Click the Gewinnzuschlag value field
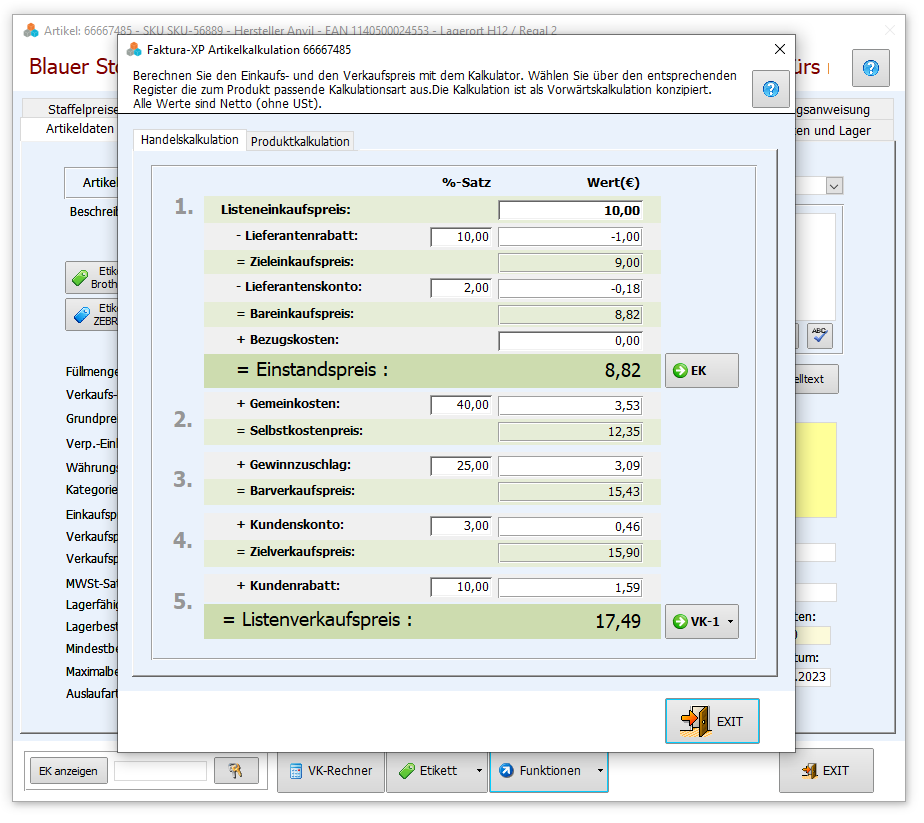 coord(570,465)
